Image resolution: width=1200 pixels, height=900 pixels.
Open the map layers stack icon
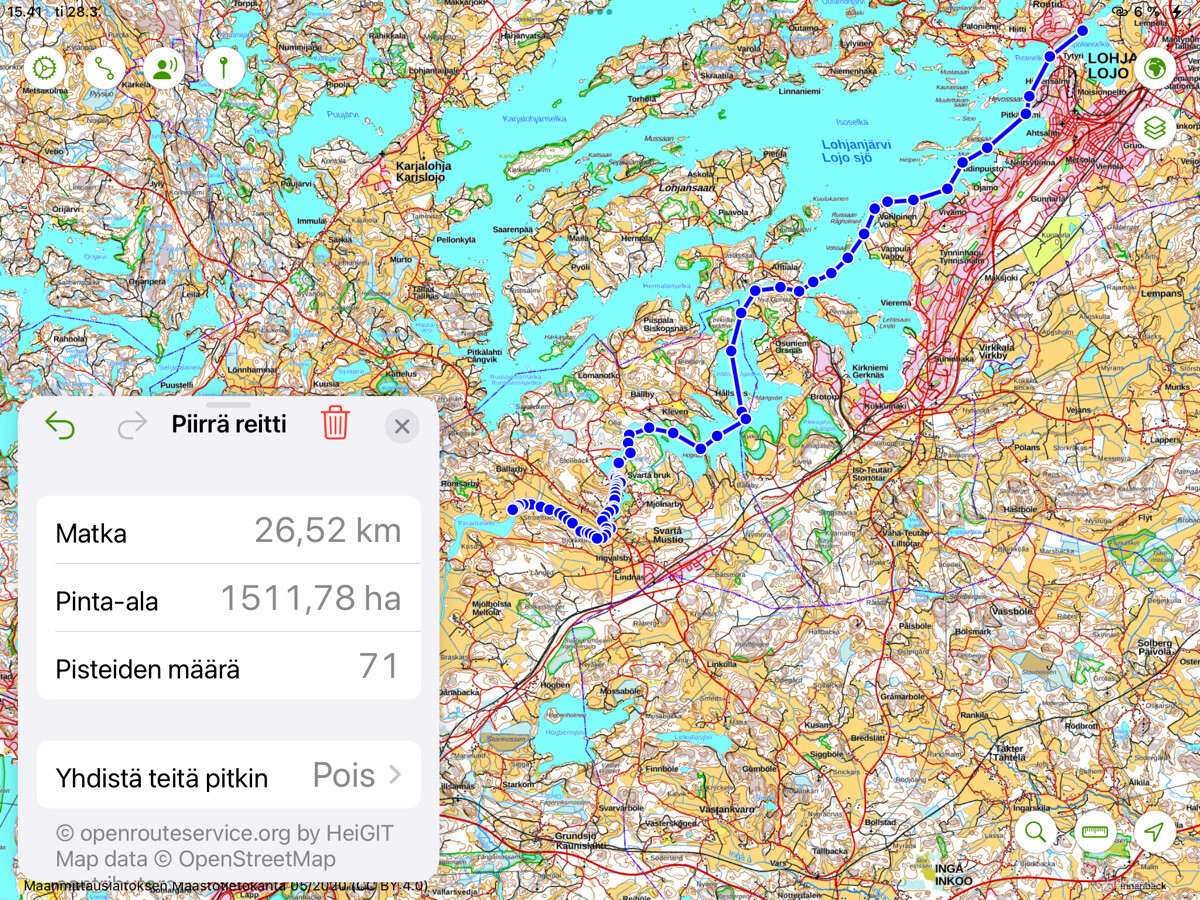tap(1155, 128)
